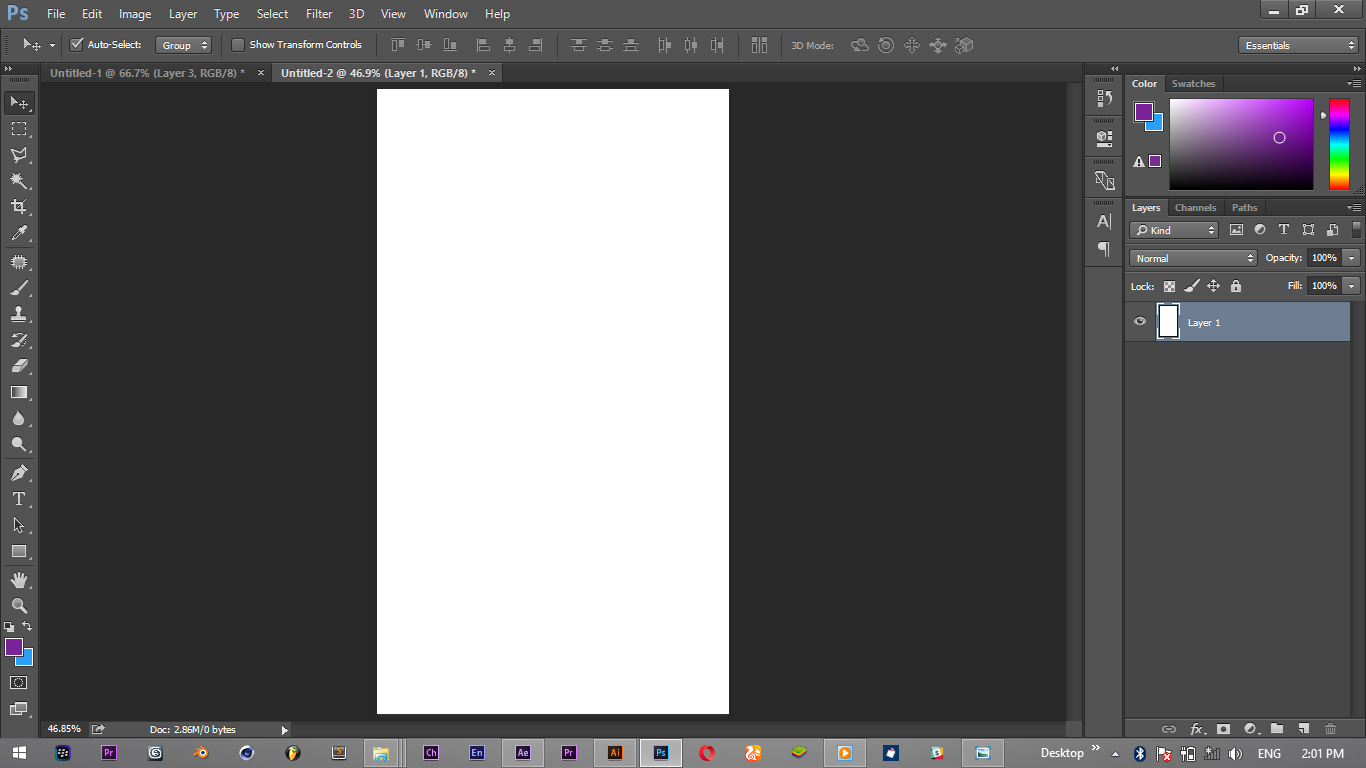Open the Filter menu

coord(319,14)
